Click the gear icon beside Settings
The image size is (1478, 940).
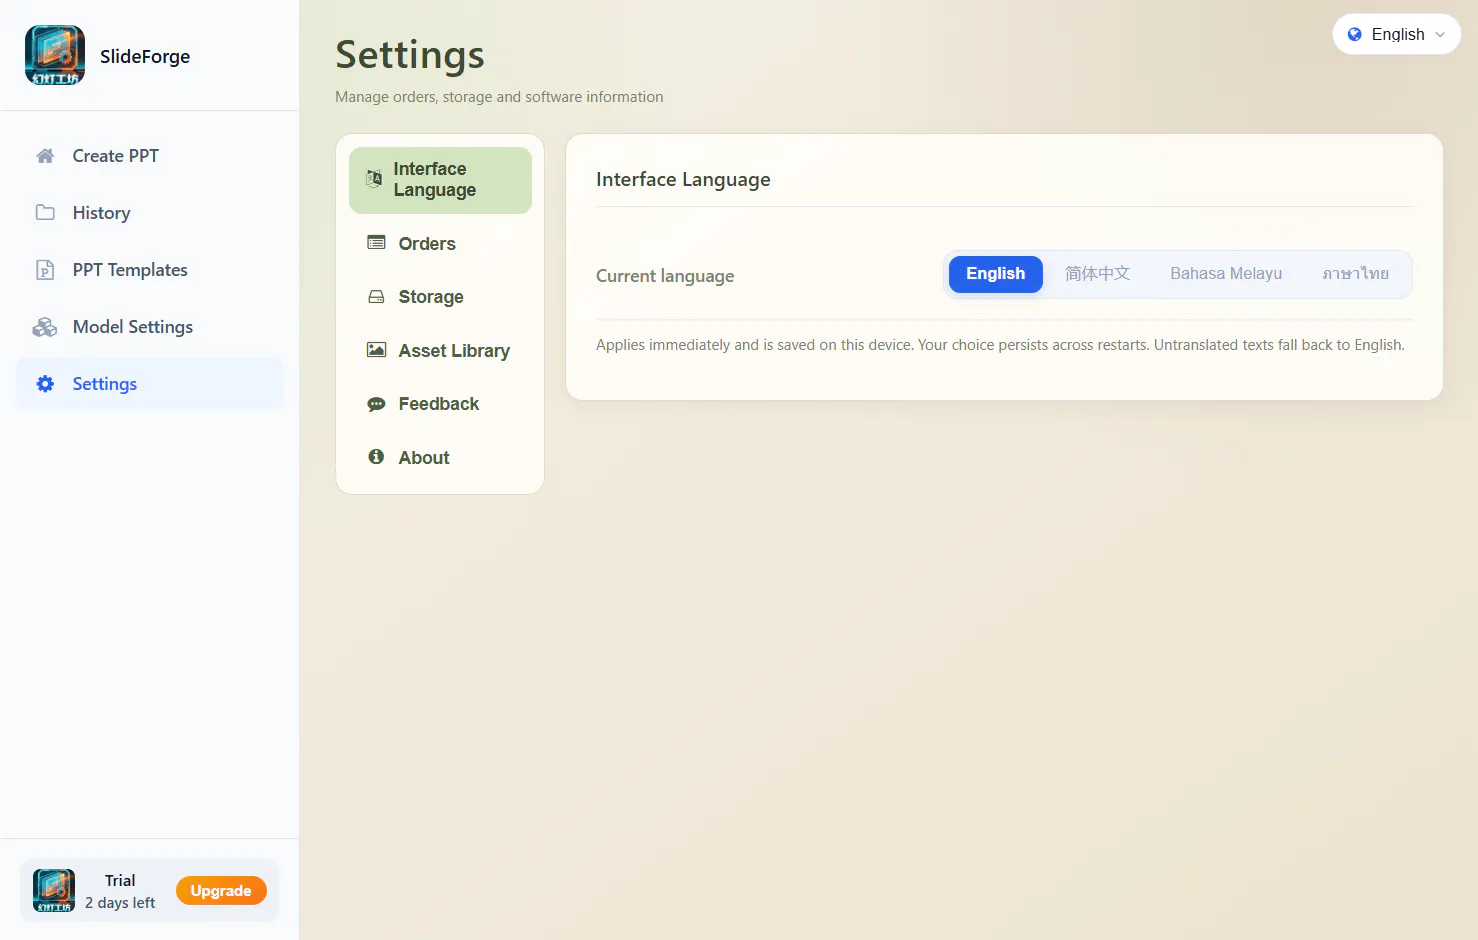point(45,384)
